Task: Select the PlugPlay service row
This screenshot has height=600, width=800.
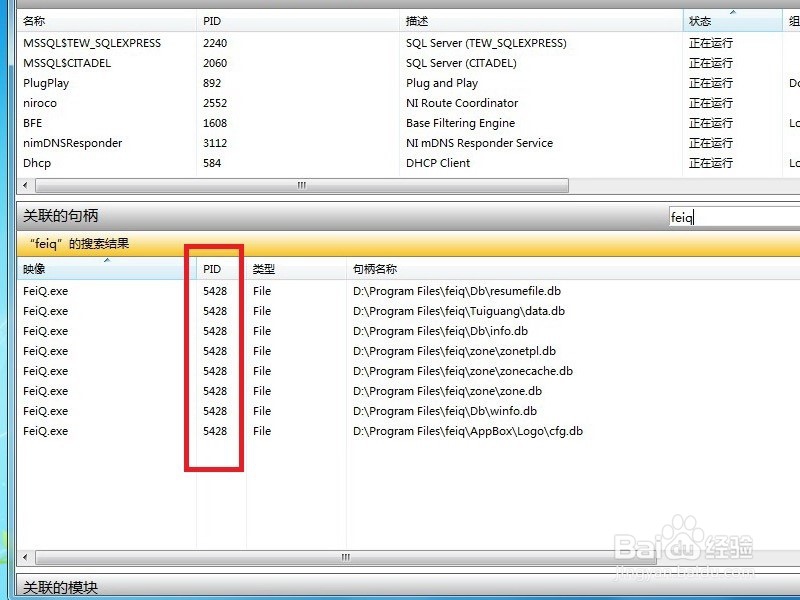Action: [408, 83]
